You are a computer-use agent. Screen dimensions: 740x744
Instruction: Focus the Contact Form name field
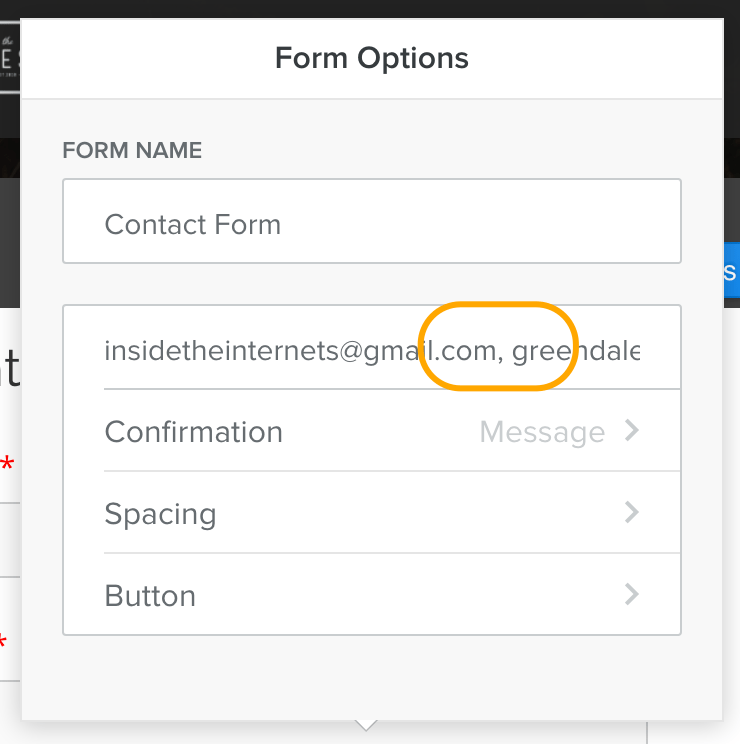point(372,221)
